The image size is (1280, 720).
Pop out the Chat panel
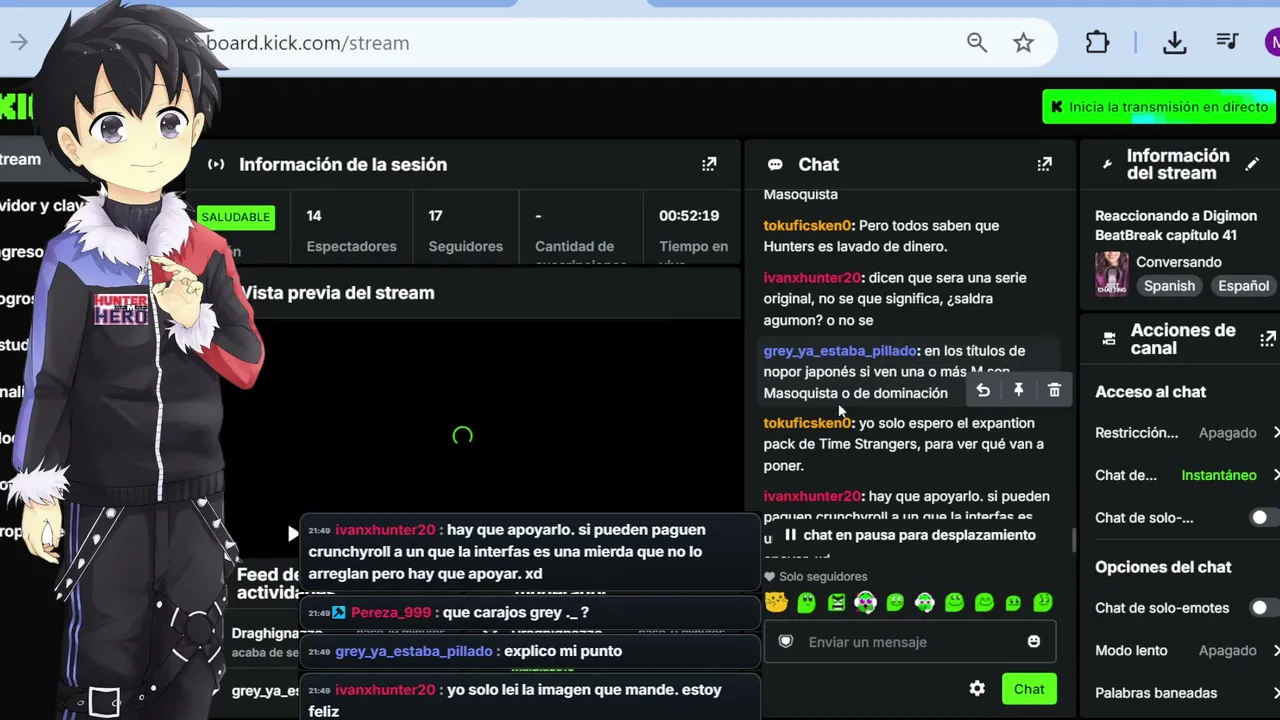(x=1044, y=164)
